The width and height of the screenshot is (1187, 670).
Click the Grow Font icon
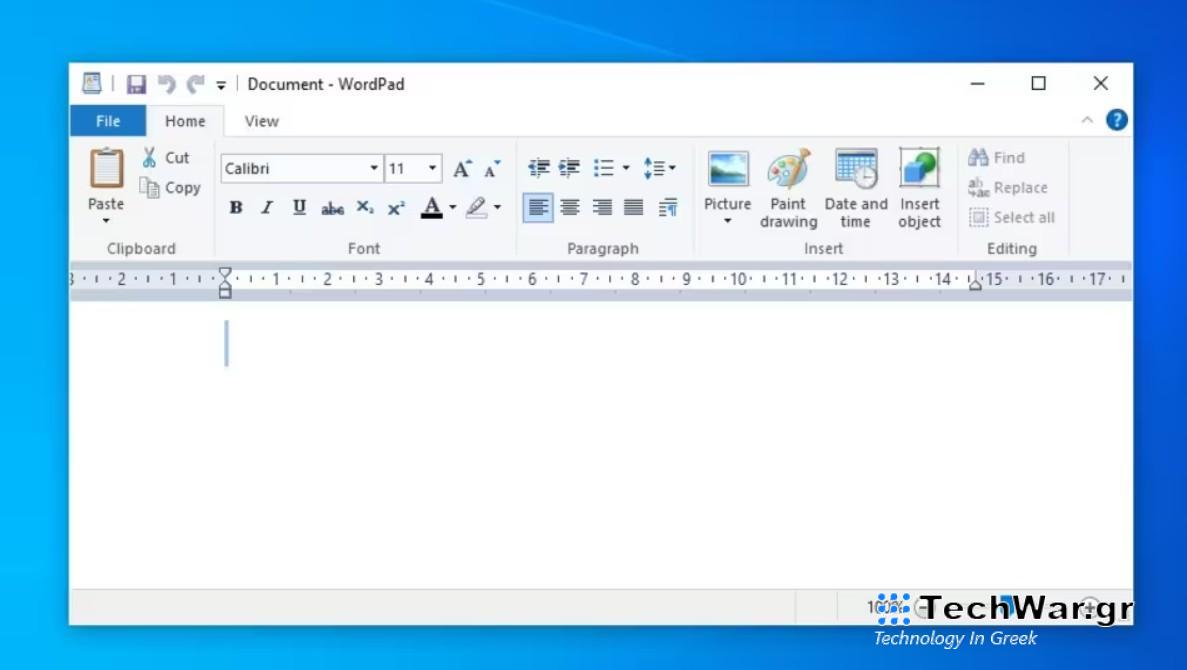pyautogui.click(x=461, y=168)
